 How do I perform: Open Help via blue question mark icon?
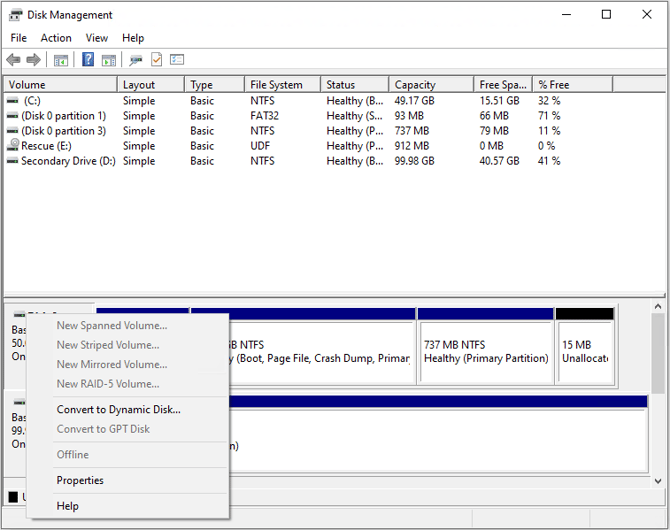pyautogui.click(x=88, y=59)
